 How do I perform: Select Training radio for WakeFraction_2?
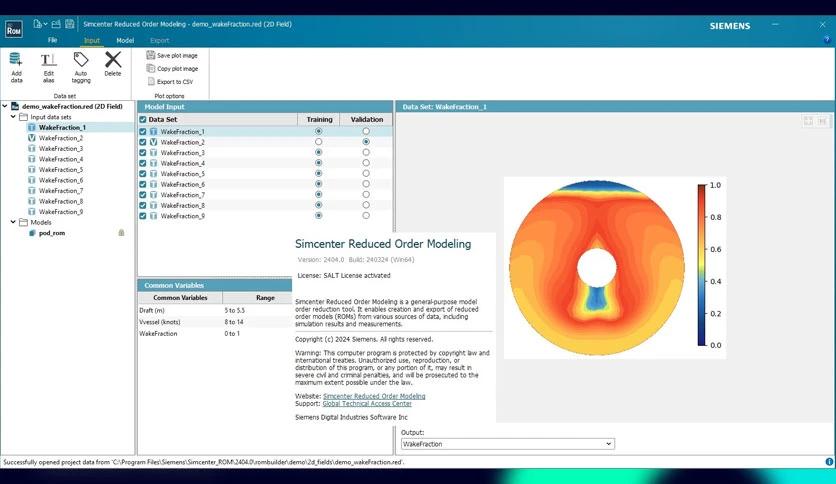(x=319, y=142)
